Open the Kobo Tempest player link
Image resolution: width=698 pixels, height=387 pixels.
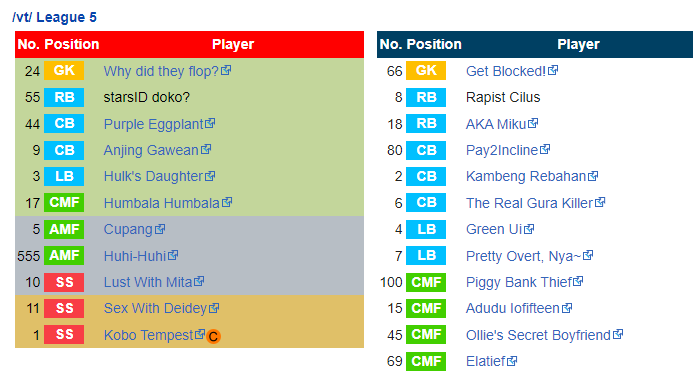pos(148,335)
